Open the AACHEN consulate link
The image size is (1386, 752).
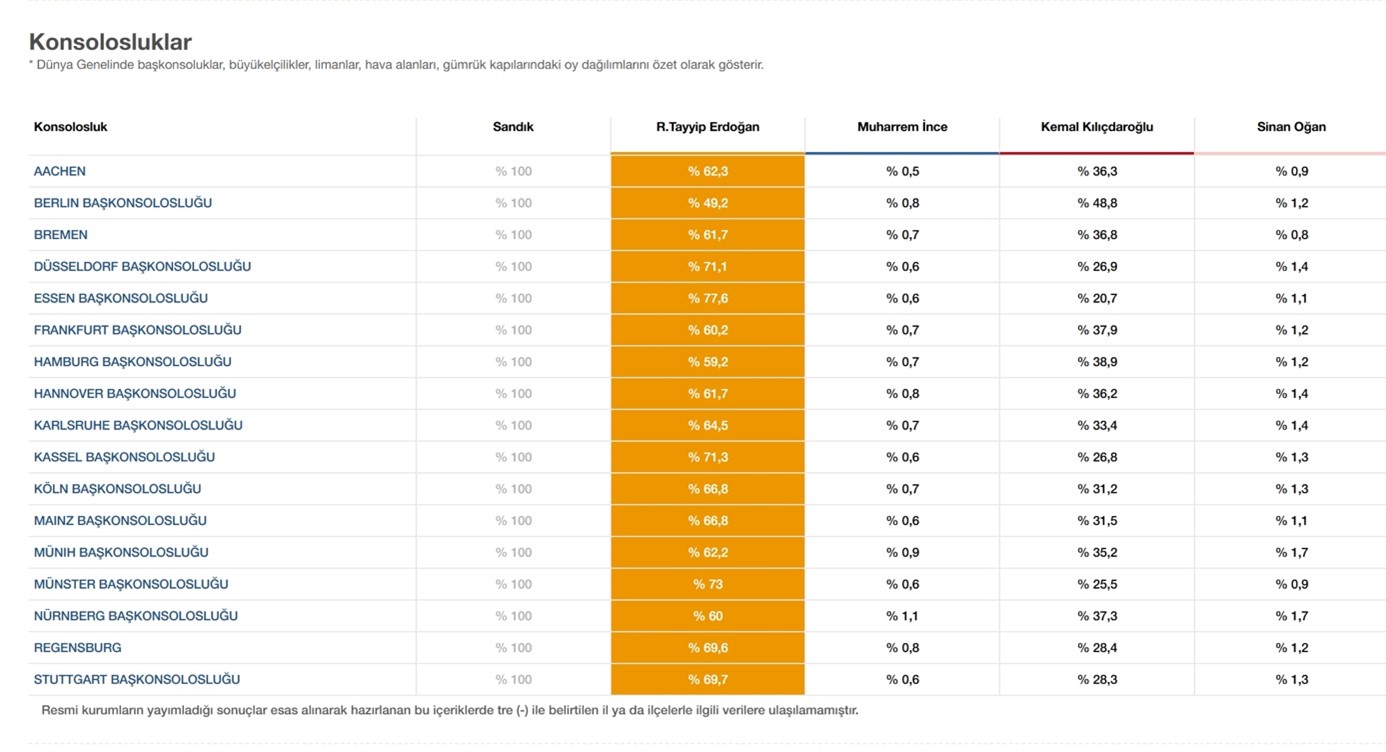pyautogui.click(x=60, y=171)
